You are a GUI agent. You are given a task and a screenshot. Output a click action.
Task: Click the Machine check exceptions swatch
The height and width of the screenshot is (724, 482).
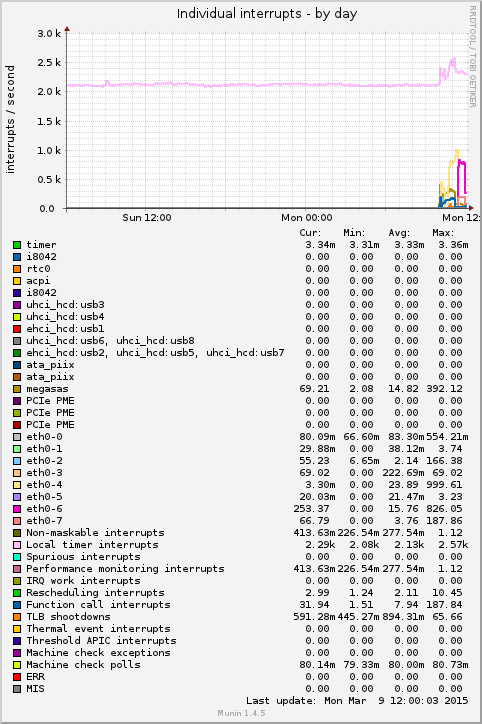point(17,653)
